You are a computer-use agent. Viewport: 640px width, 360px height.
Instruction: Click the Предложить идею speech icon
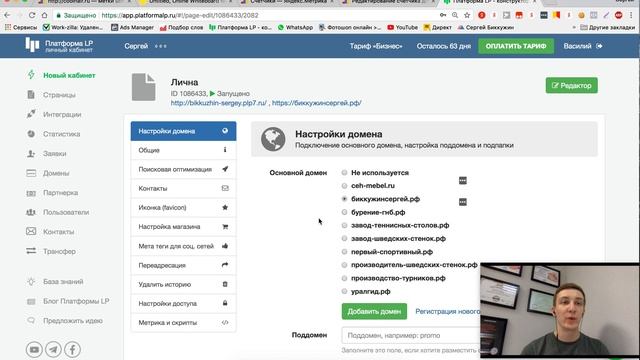(x=31, y=320)
